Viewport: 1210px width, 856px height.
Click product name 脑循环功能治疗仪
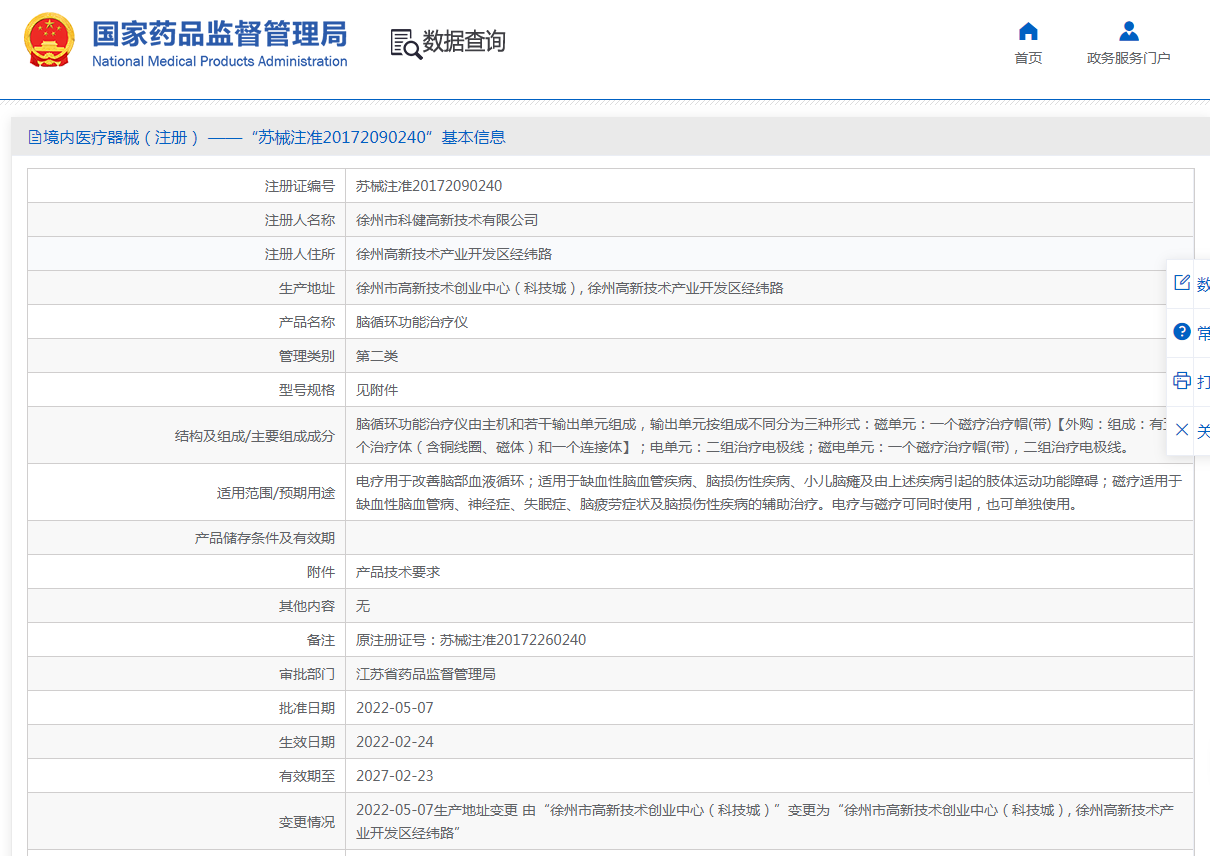click(x=412, y=322)
